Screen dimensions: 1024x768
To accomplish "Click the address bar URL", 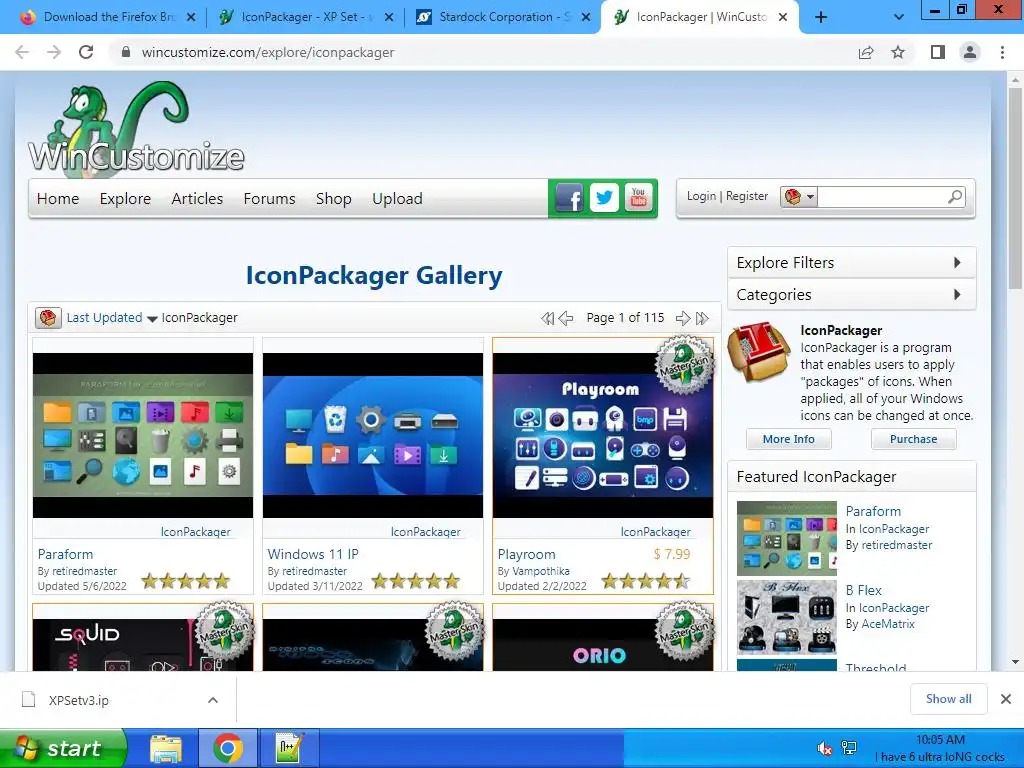I will pyautogui.click(x=268, y=52).
